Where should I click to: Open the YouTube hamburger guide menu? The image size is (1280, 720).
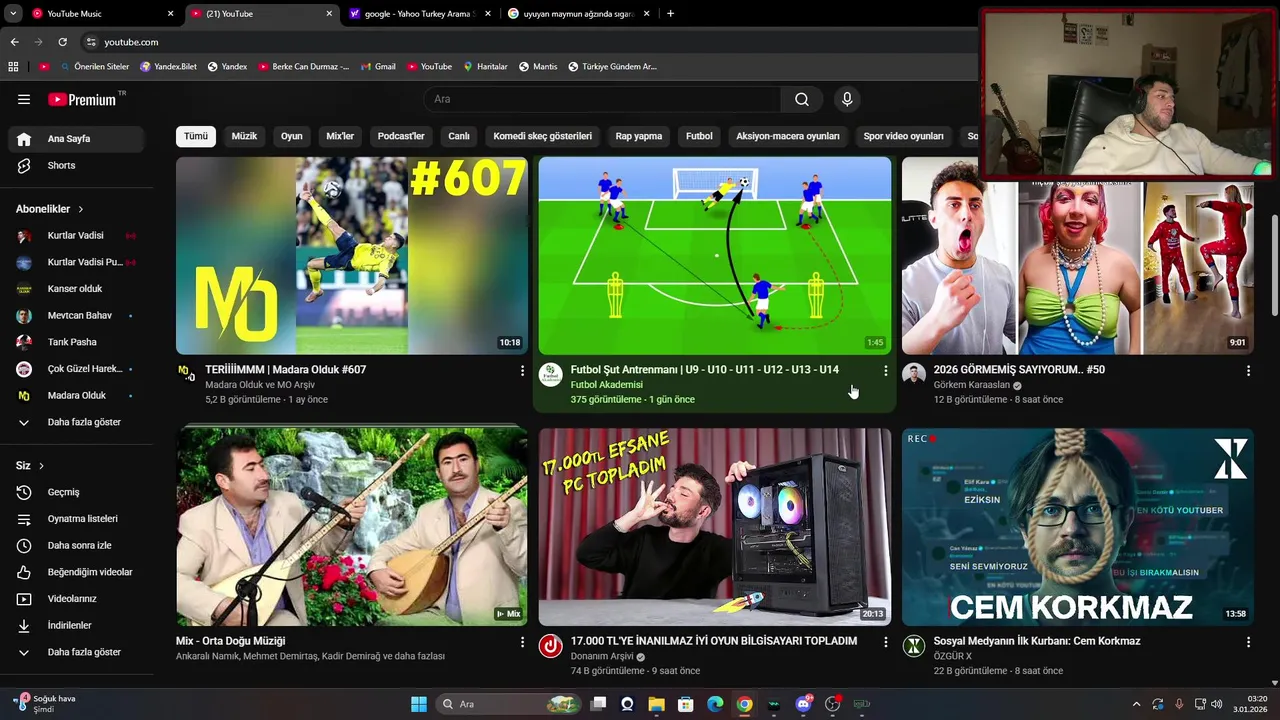click(24, 99)
